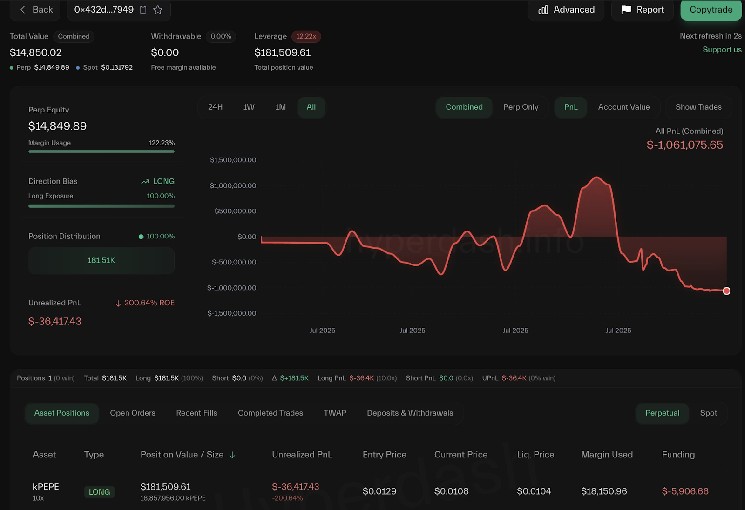Favorite this wallet with star icon
Screen dimensions: 745x510
point(158,10)
